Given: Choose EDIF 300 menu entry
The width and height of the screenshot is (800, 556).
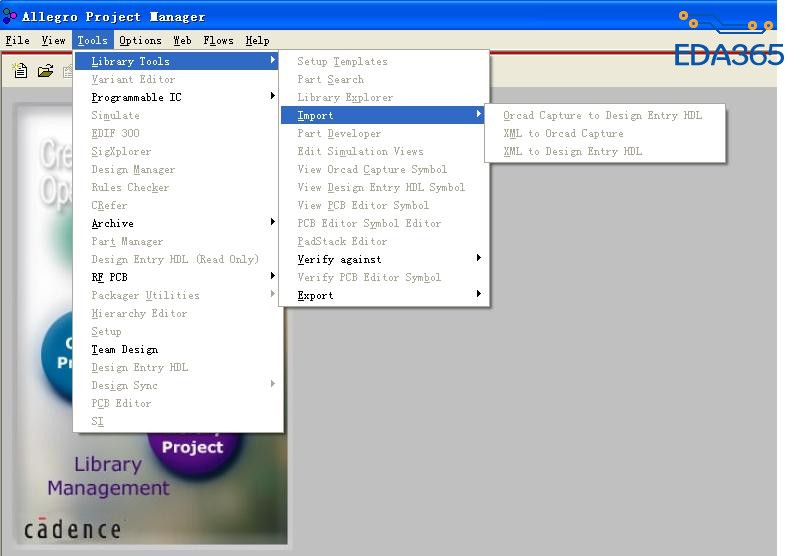Looking at the screenshot, I should point(177,133).
